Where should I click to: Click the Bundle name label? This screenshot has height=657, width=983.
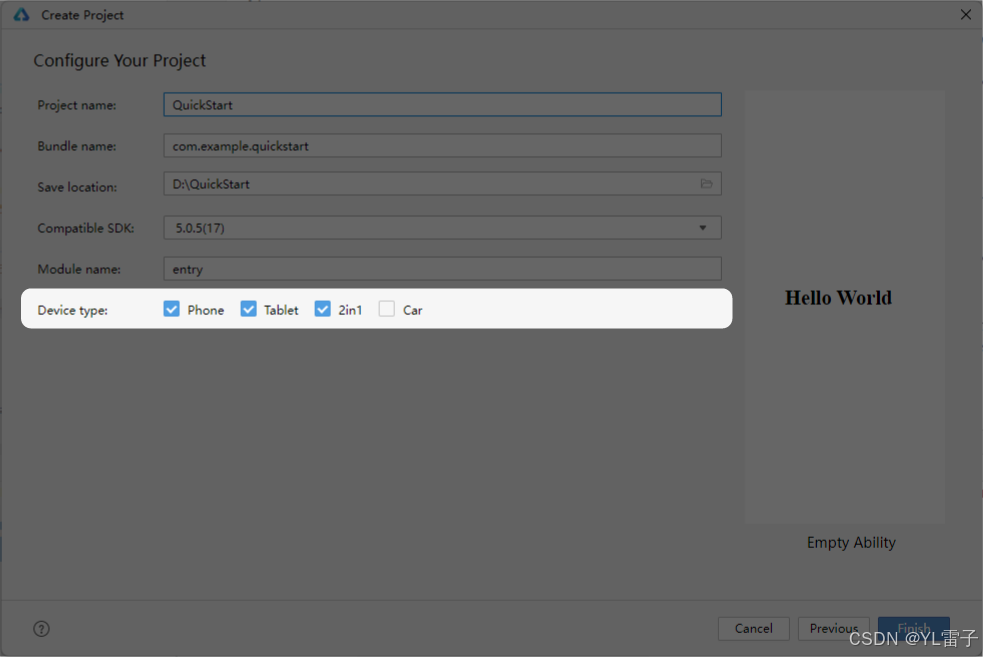(76, 146)
